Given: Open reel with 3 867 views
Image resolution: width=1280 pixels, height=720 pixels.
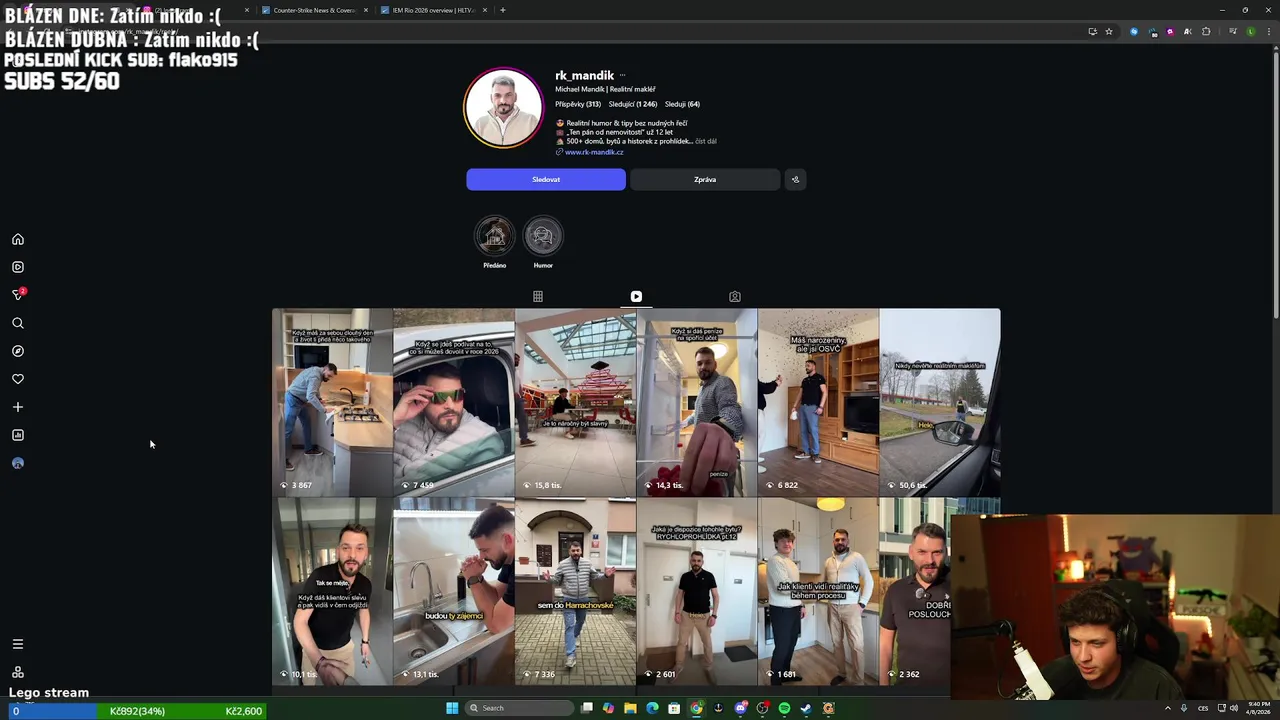Looking at the screenshot, I should point(332,402).
